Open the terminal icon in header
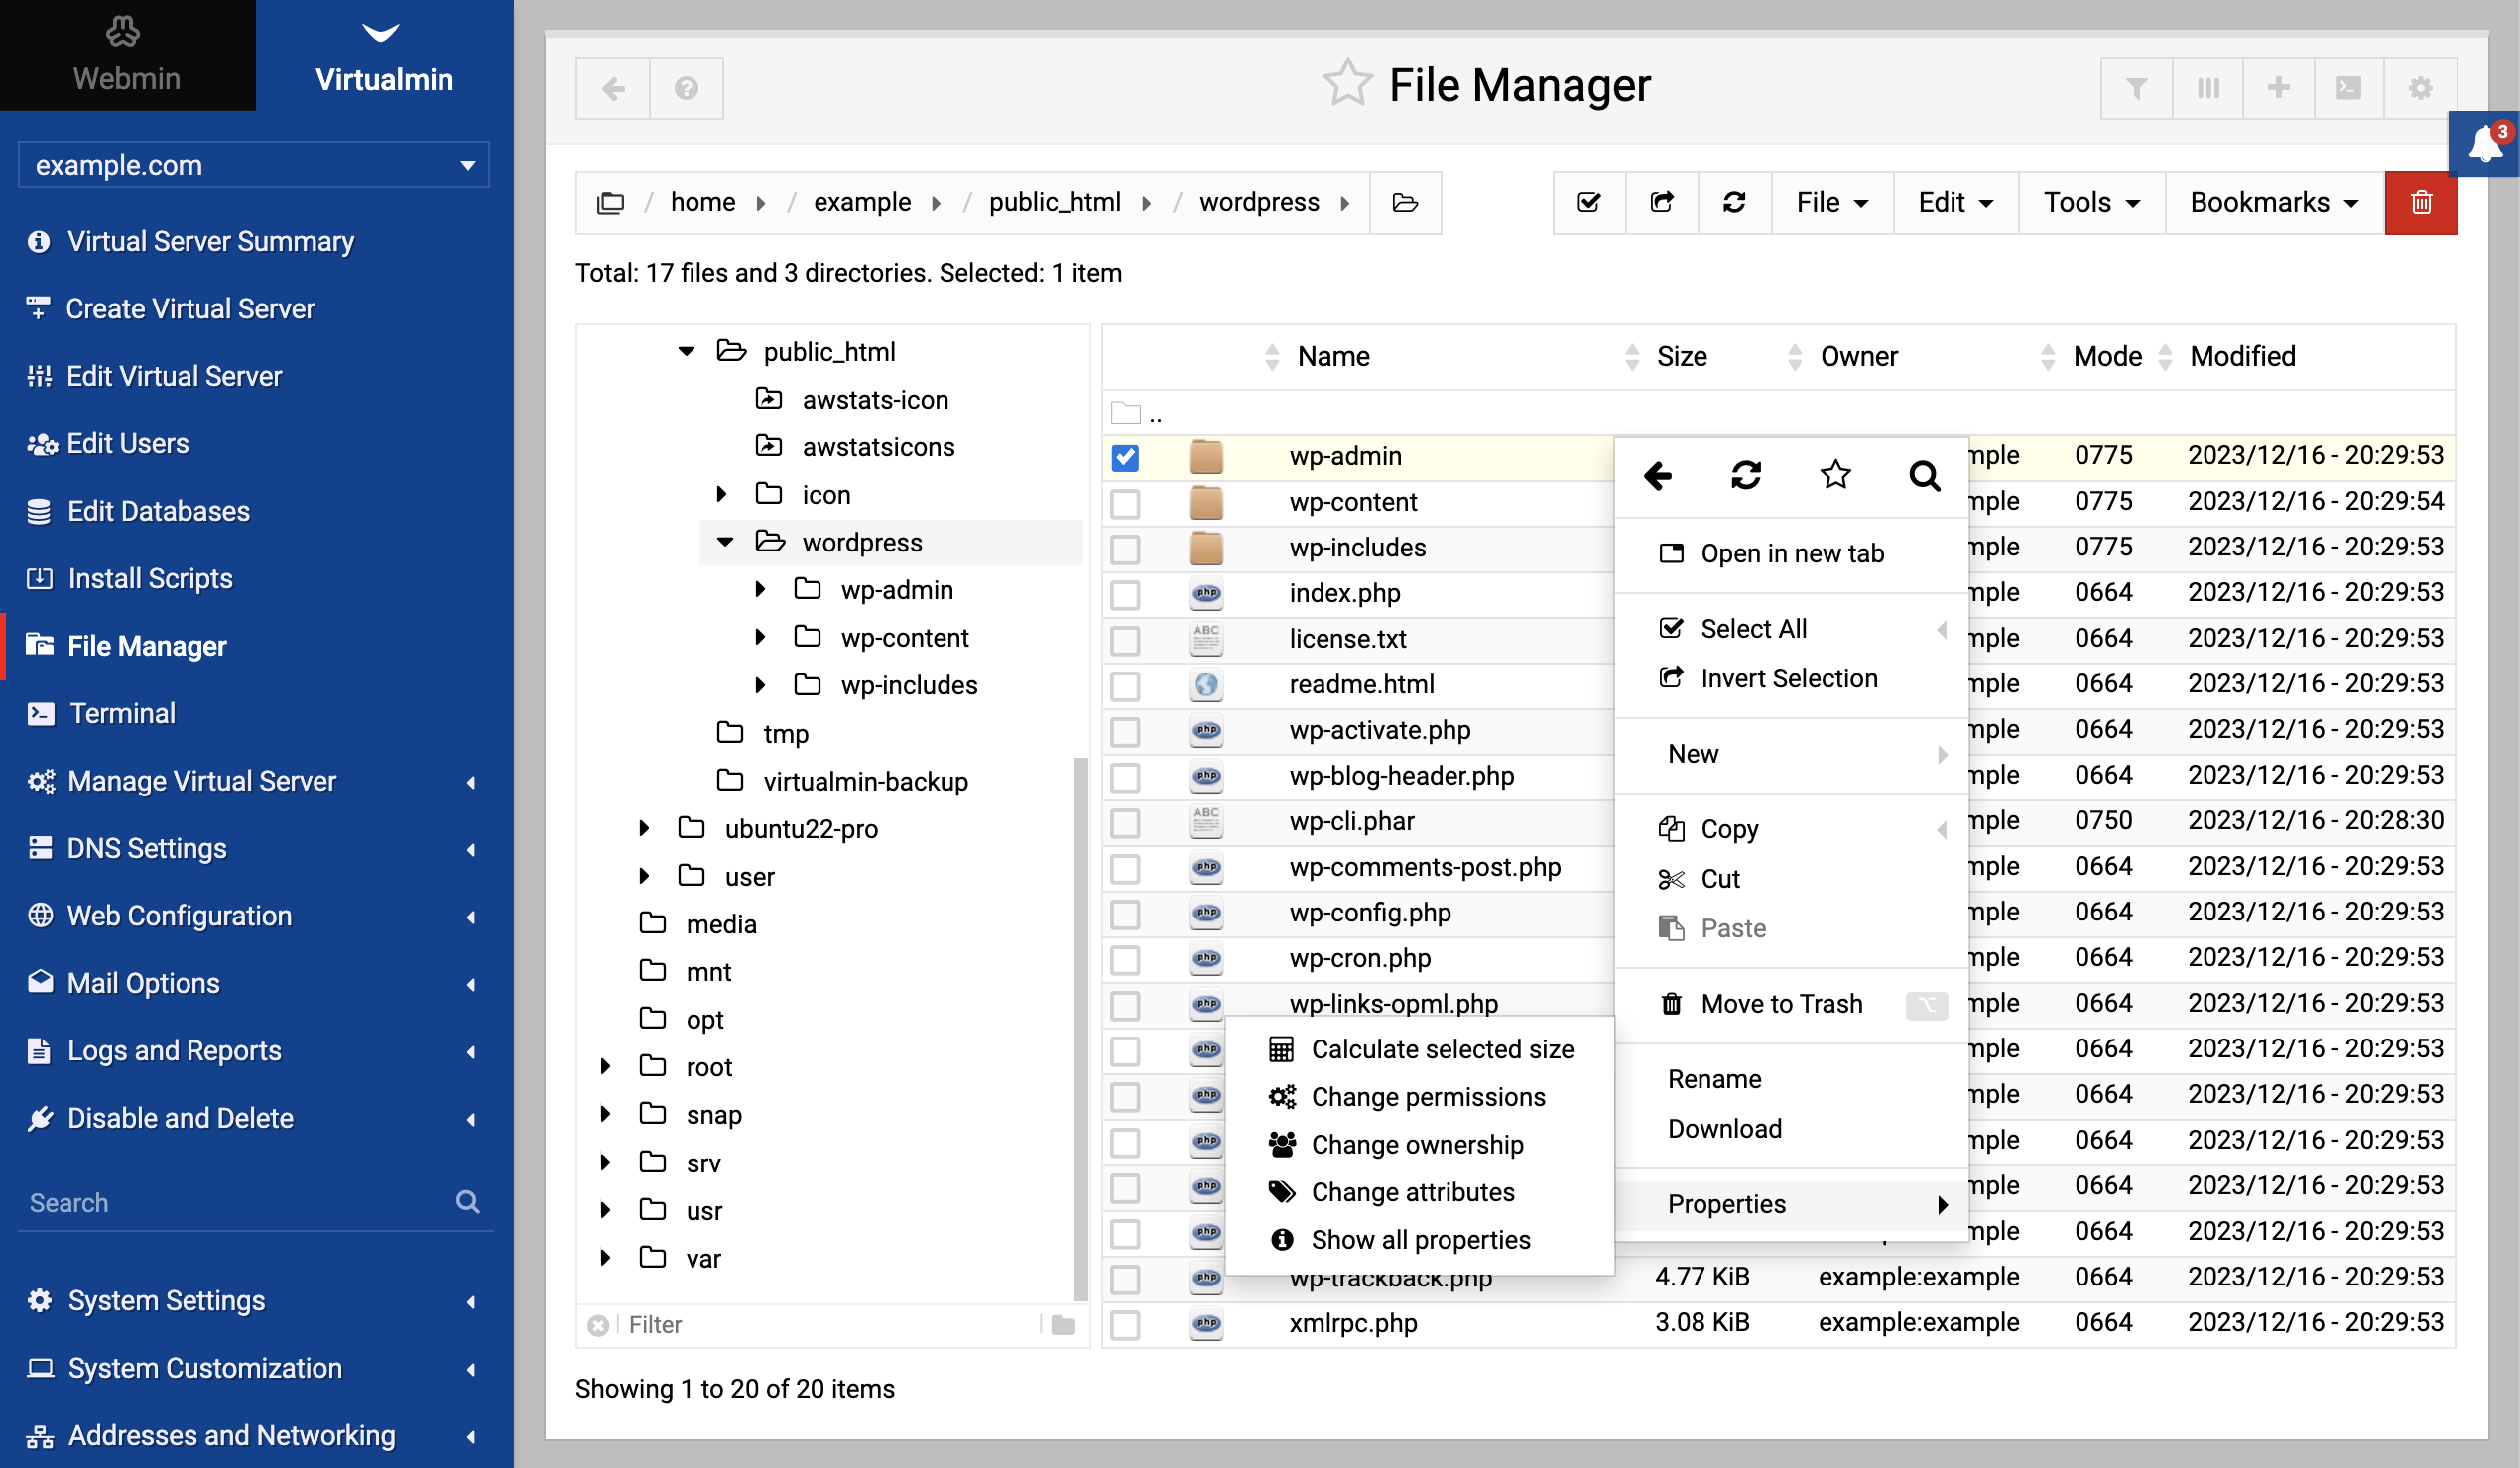This screenshot has width=2520, height=1468. click(2348, 88)
